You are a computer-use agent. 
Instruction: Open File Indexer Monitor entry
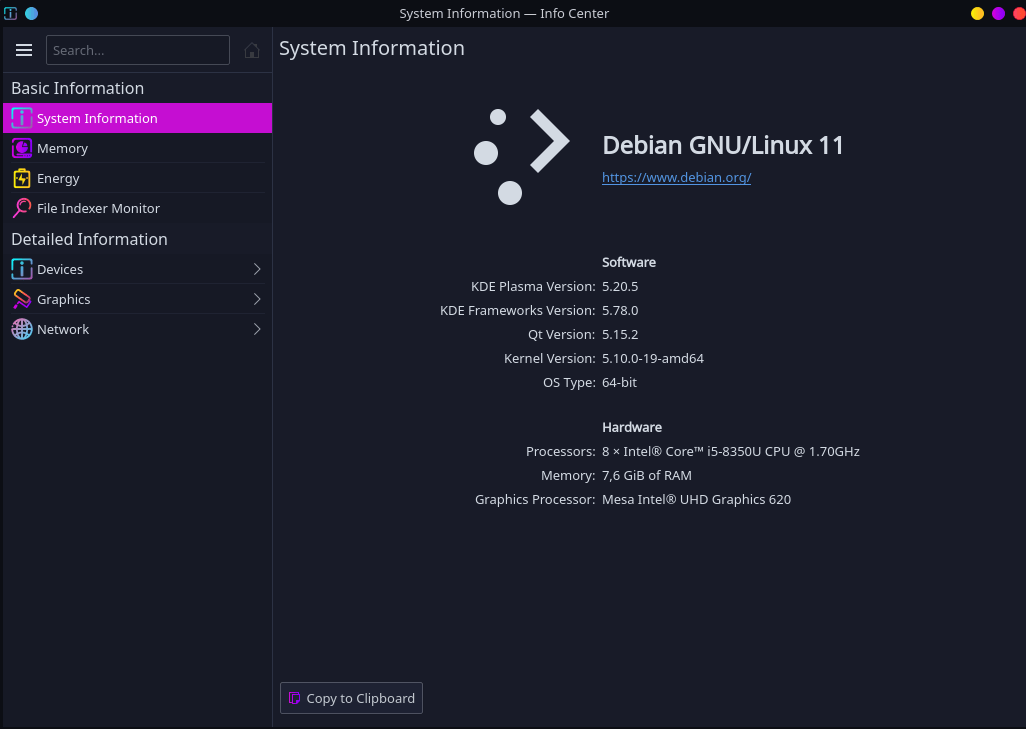click(x=137, y=208)
